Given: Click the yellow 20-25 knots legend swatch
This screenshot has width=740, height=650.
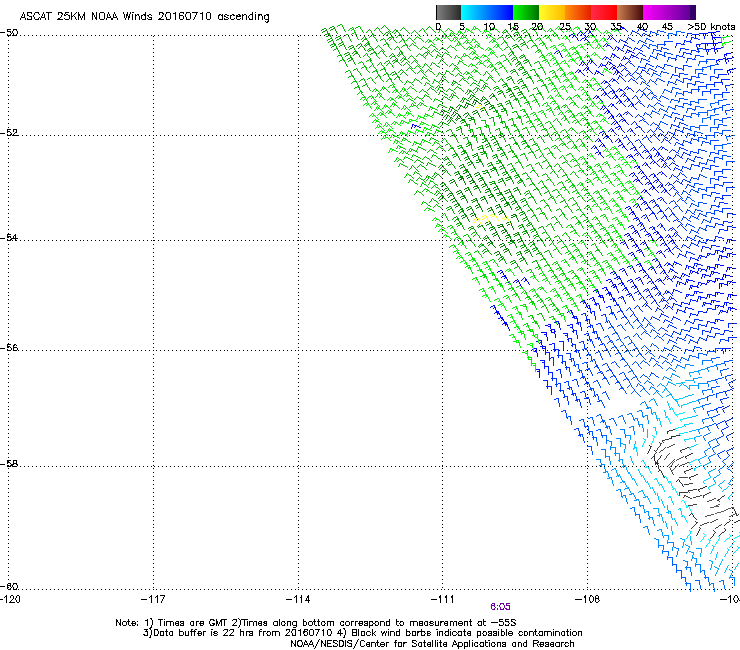Looking at the screenshot, I should pyautogui.click(x=552, y=12).
